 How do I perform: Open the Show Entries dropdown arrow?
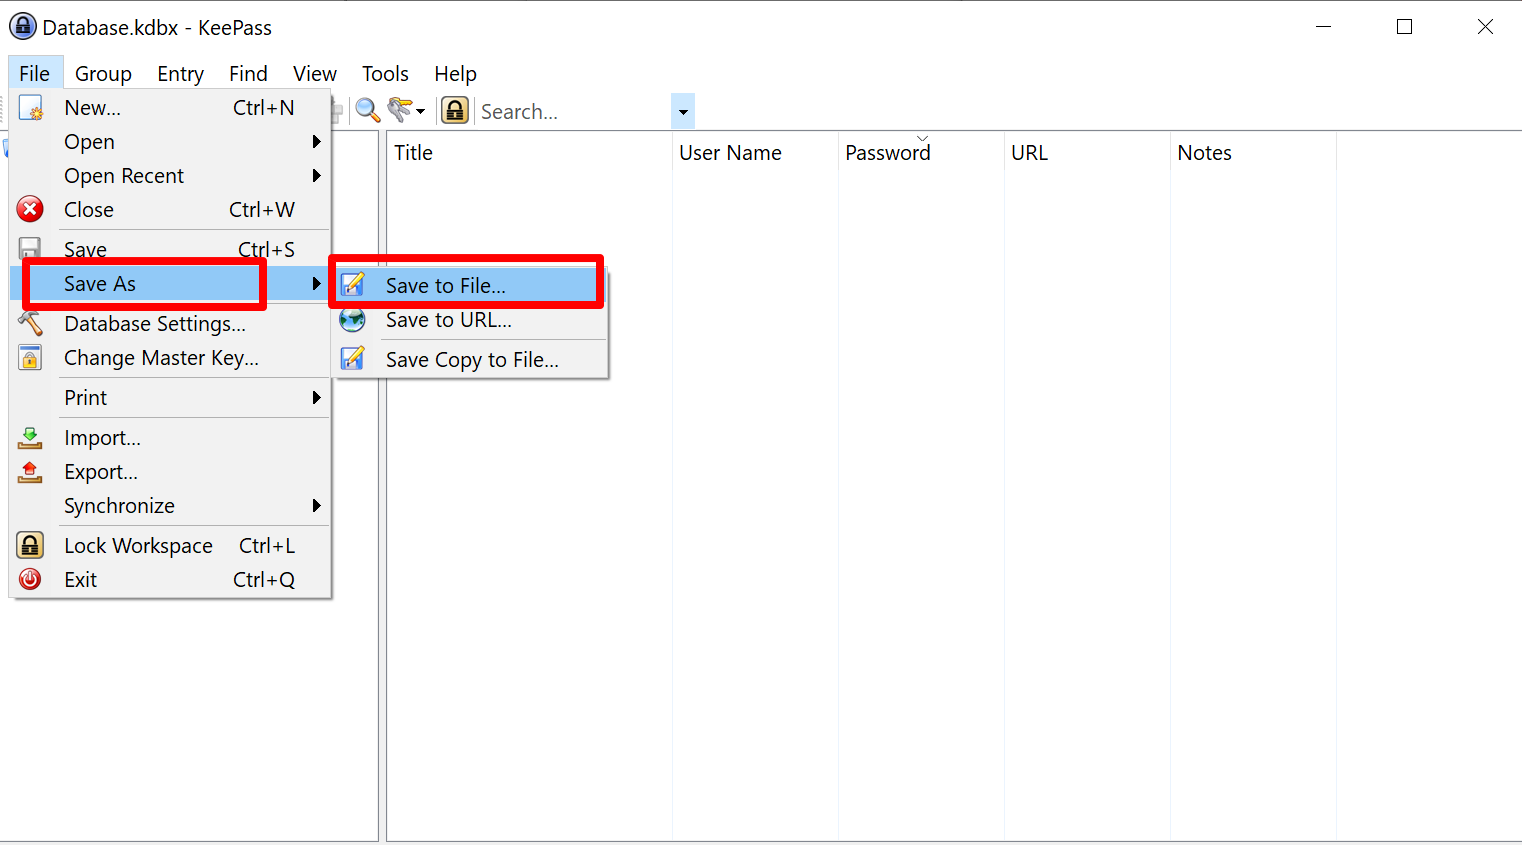click(x=421, y=111)
